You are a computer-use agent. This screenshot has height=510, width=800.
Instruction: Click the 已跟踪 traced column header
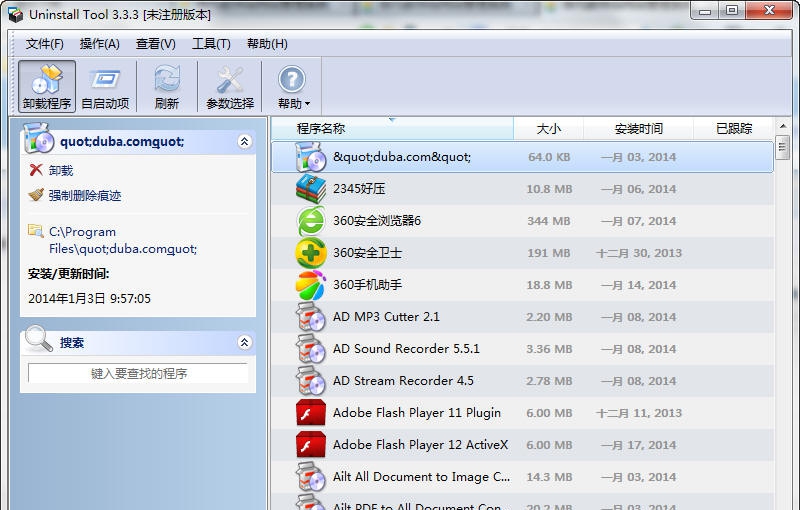[x=734, y=129]
